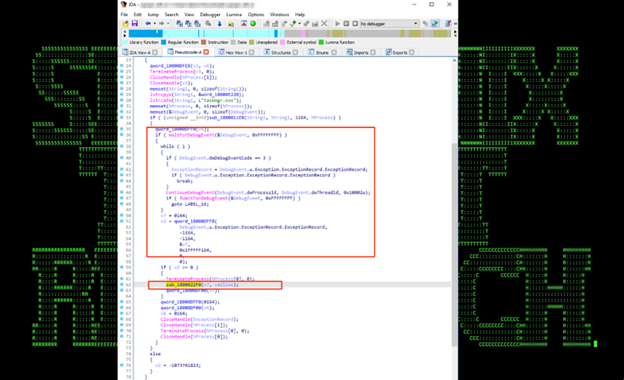Click the second search toolbar icon
This screenshot has width=624, height=380.
pos(188,24)
